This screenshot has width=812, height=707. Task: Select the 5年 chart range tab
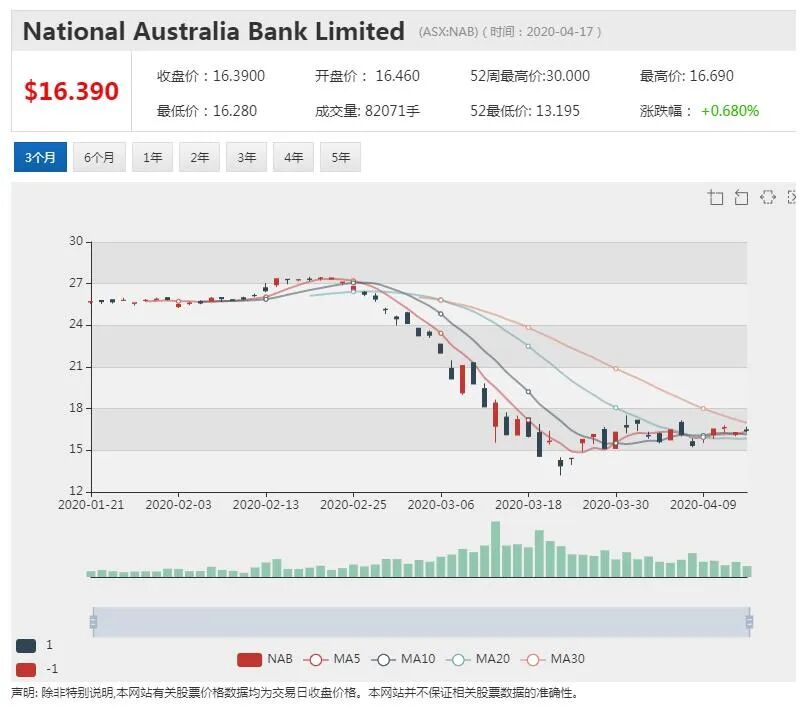point(340,157)
